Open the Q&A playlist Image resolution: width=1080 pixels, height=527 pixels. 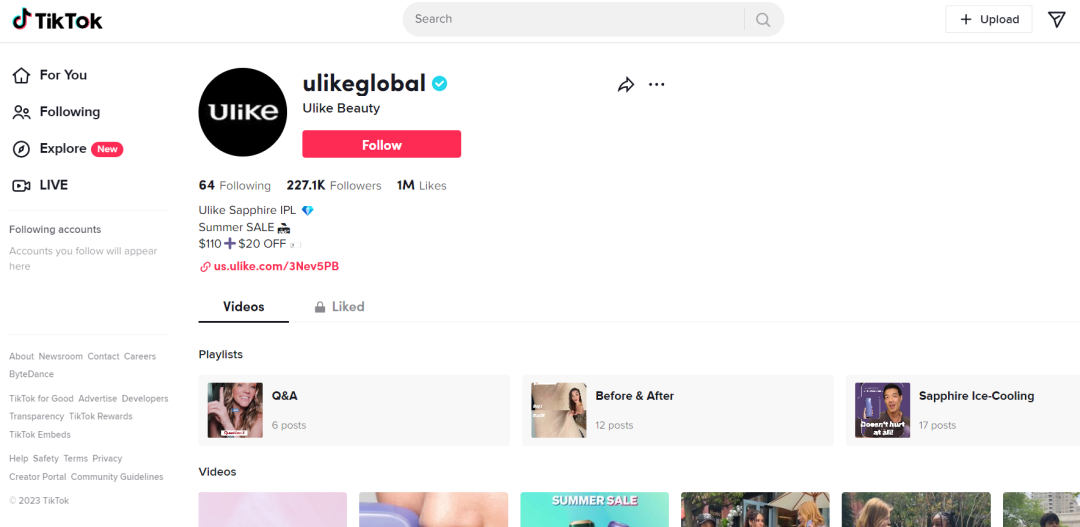354,411
